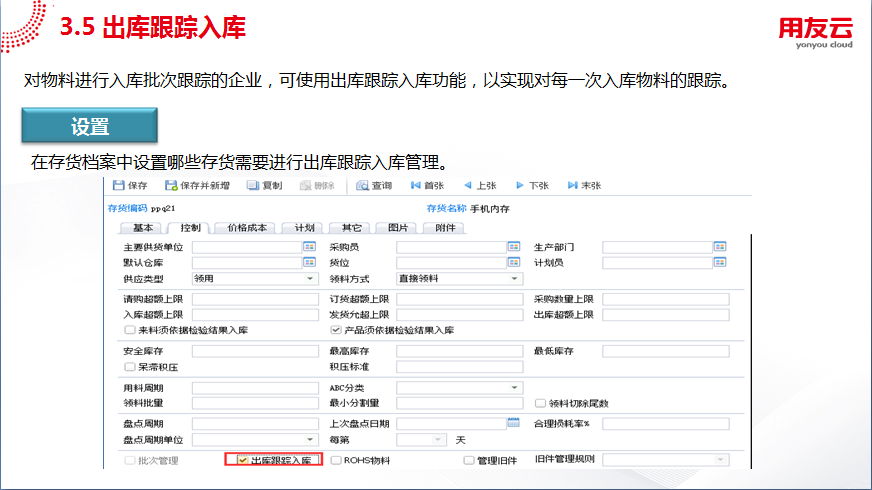Expand the 供应类型 dropdown

click(x=310, y=279)
